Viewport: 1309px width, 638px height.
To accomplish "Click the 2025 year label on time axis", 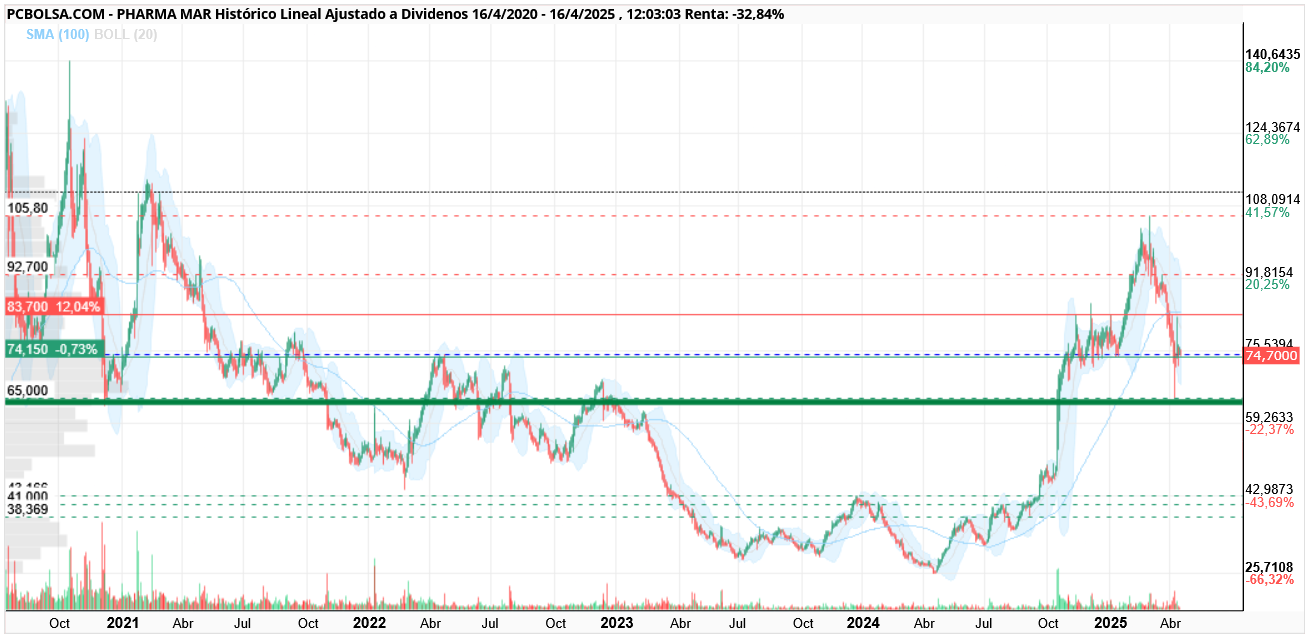I will (x=1111, y=623).
